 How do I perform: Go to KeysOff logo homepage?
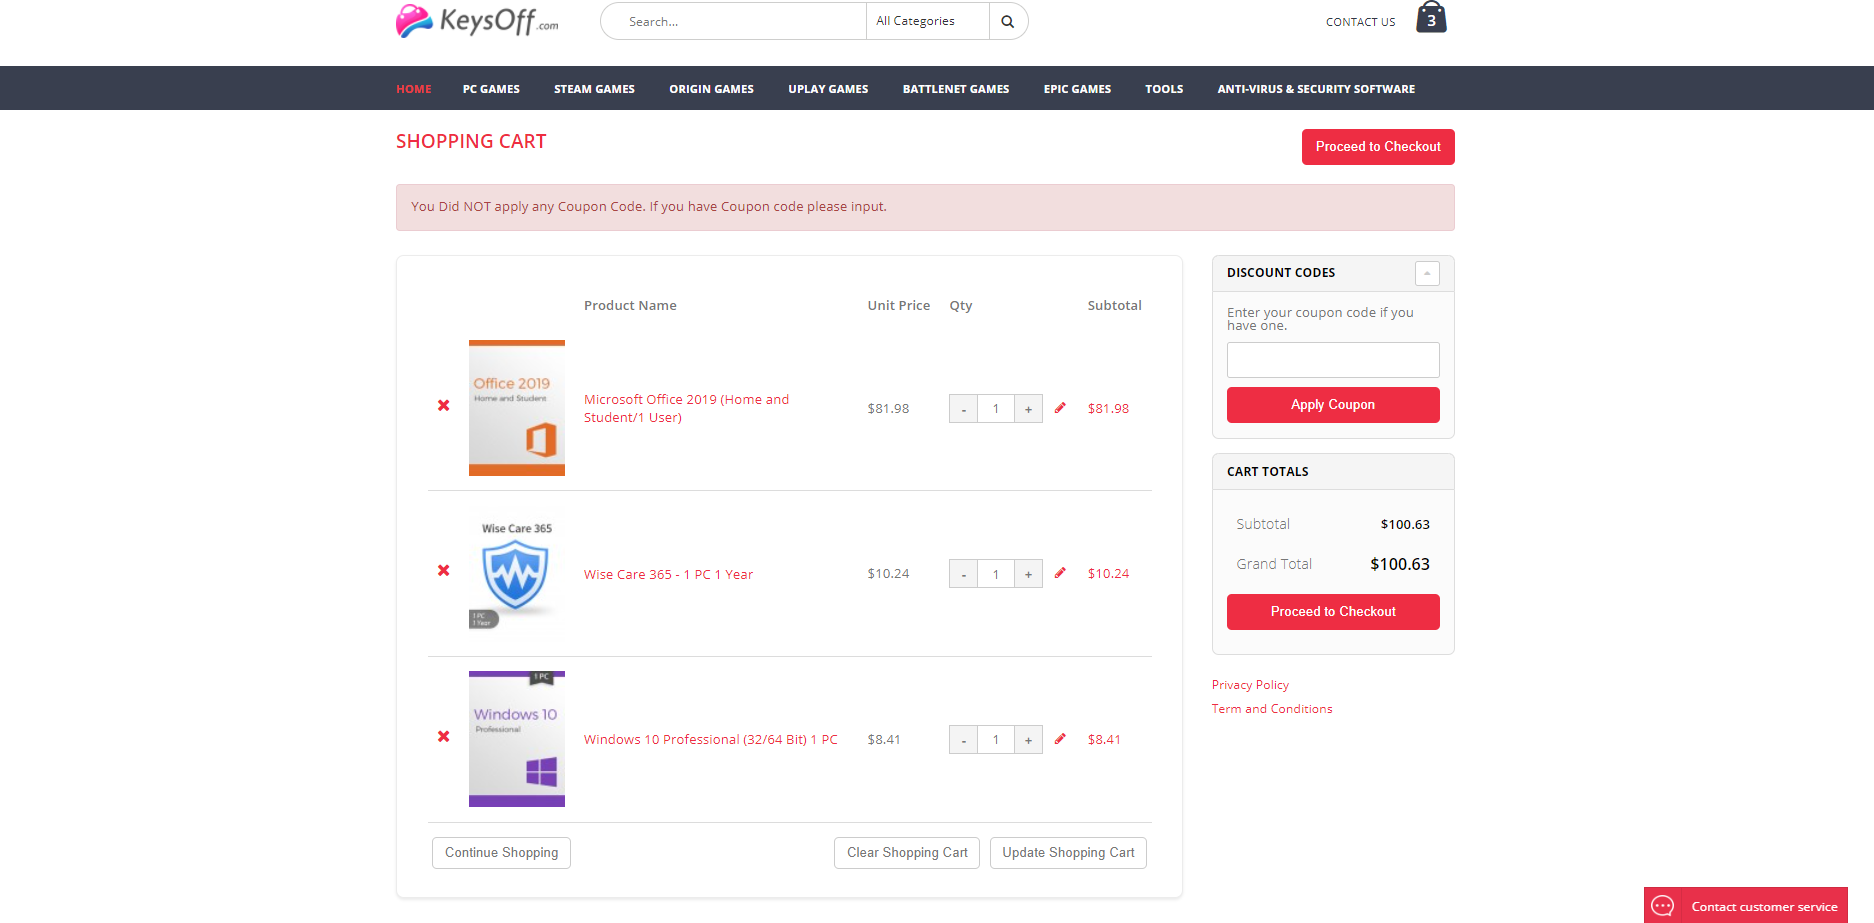pyautogui.click(x=477, y=21)
